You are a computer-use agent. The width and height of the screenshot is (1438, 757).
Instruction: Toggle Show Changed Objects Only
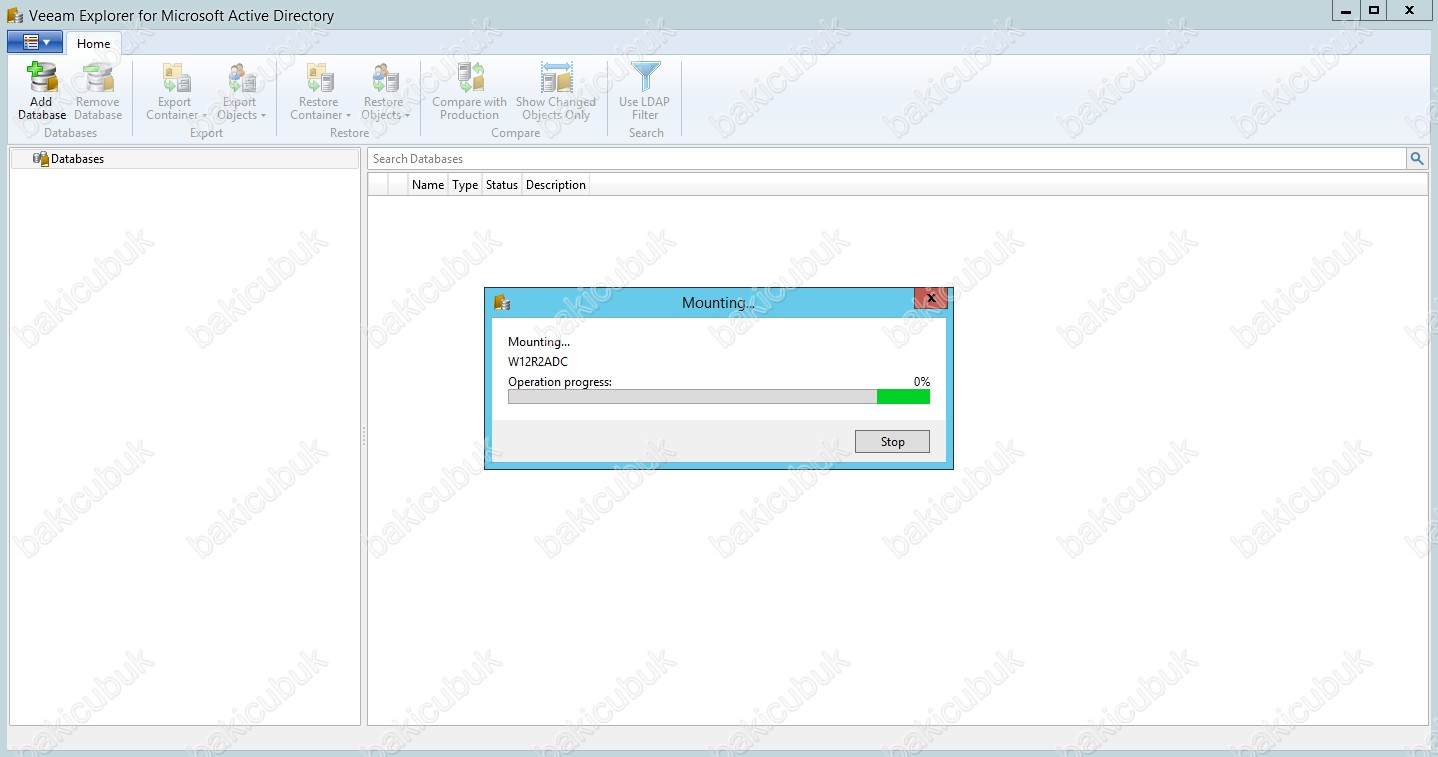click(x=556, y=92)
